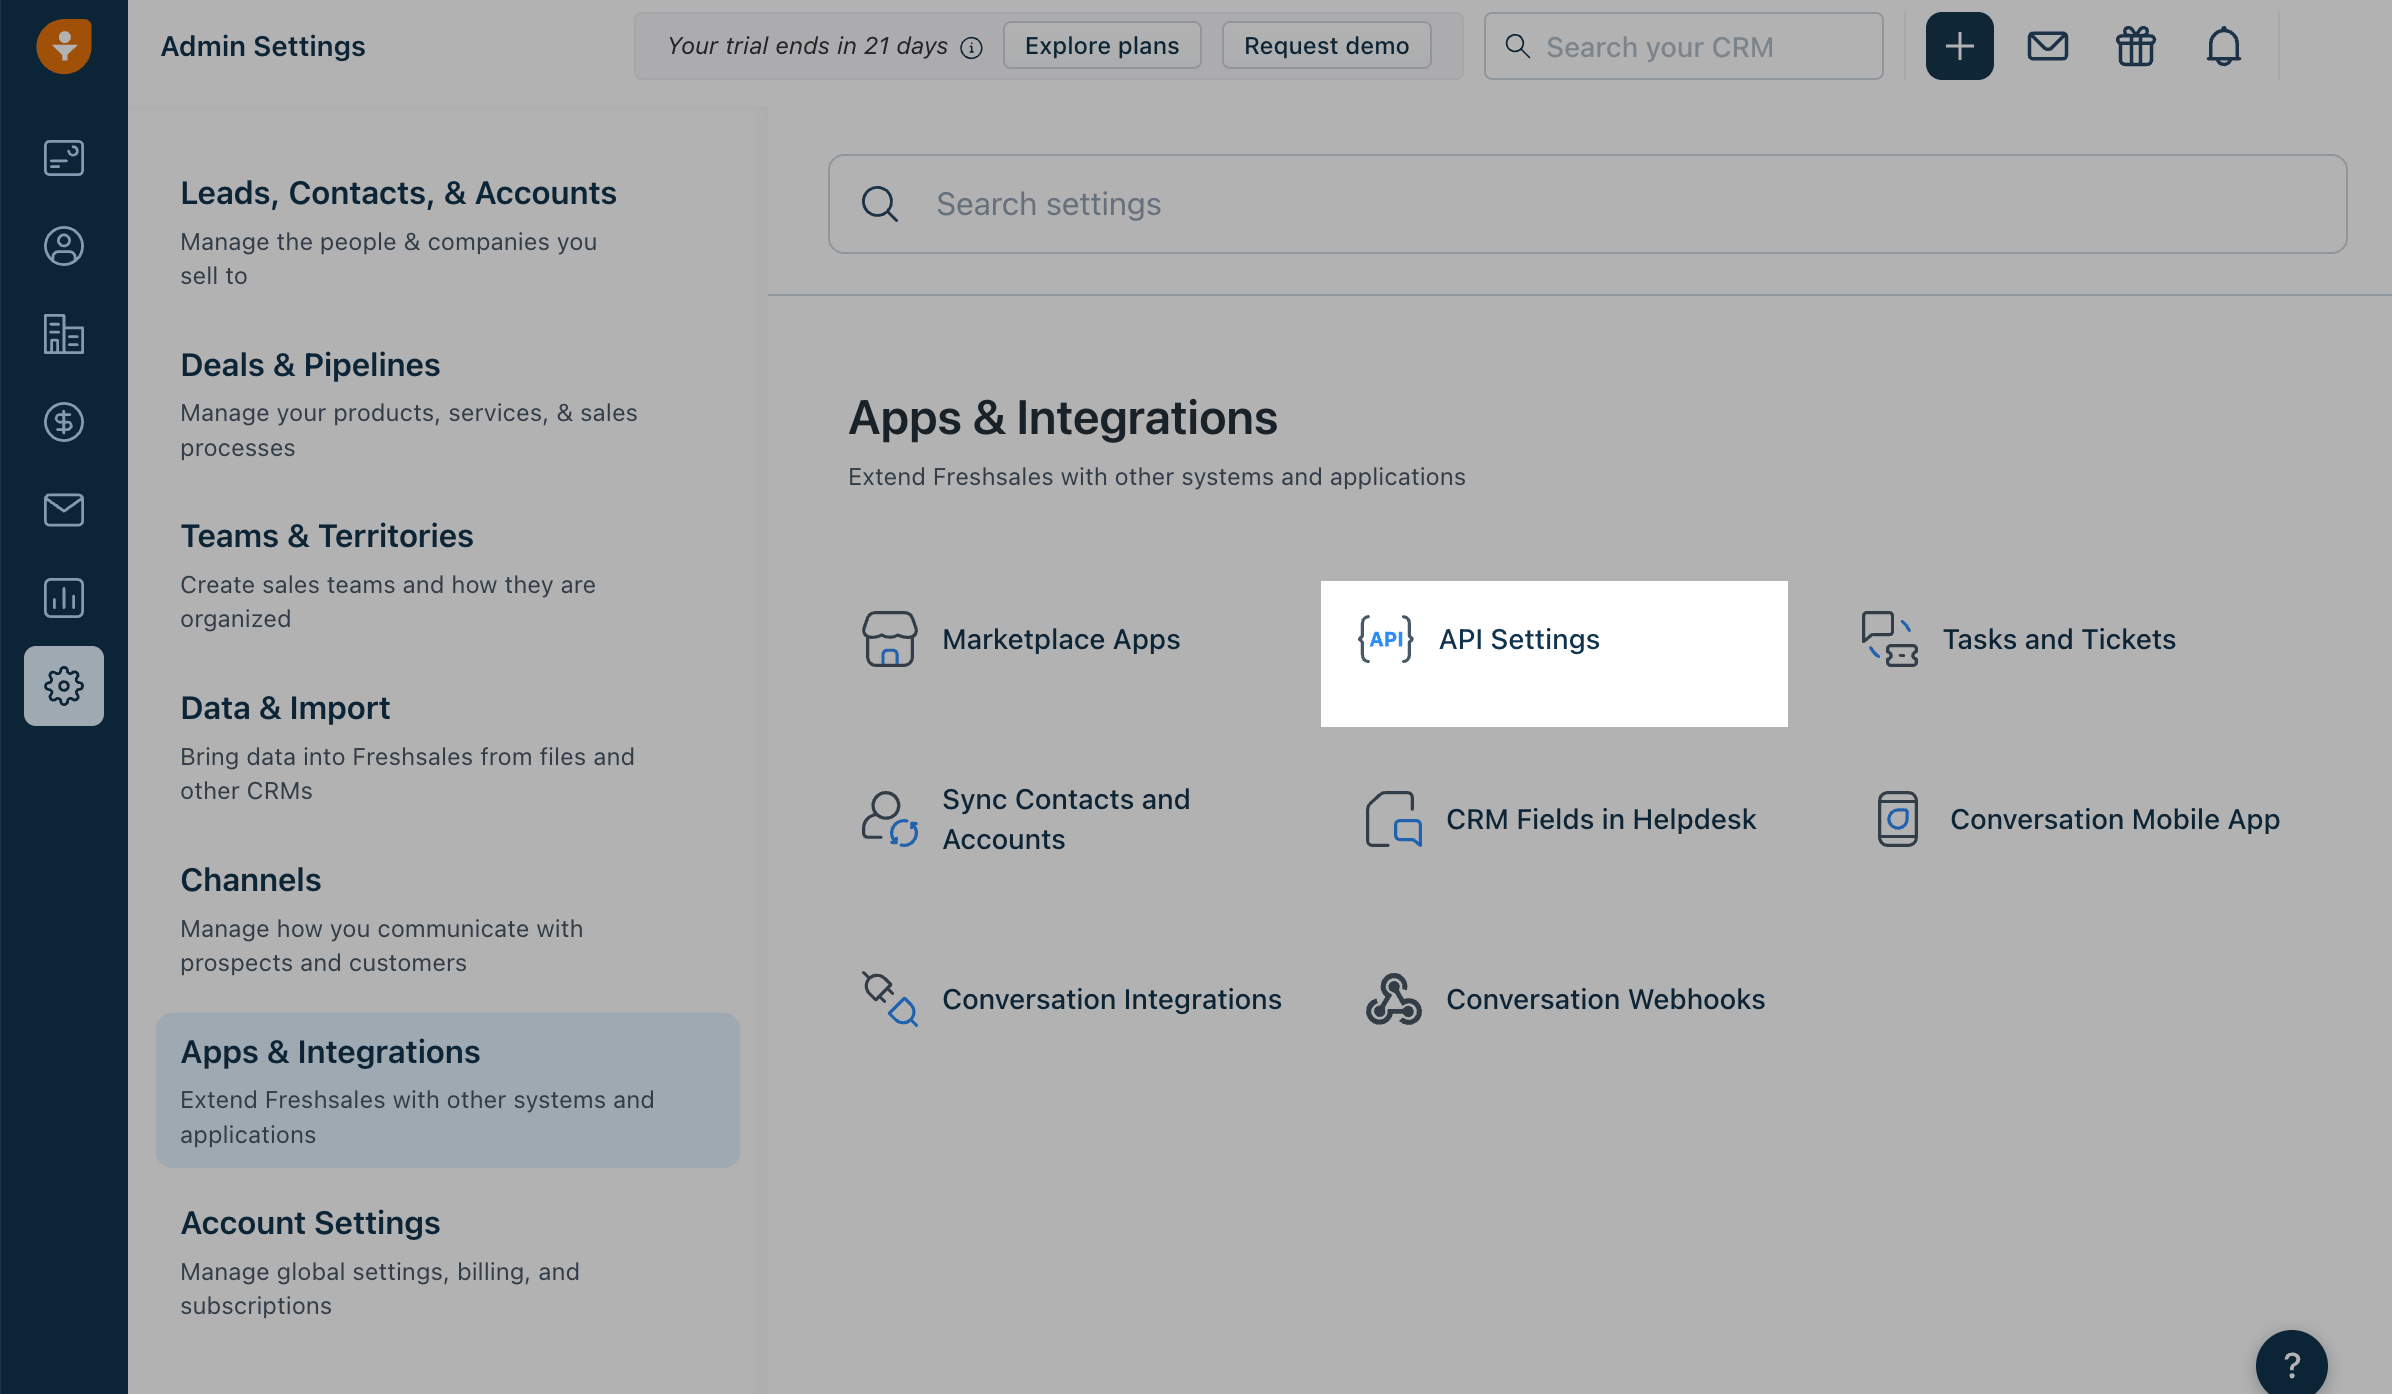2392x1394 pixels.
Task: Click the Request demo button
Action: click(1326, 46)
